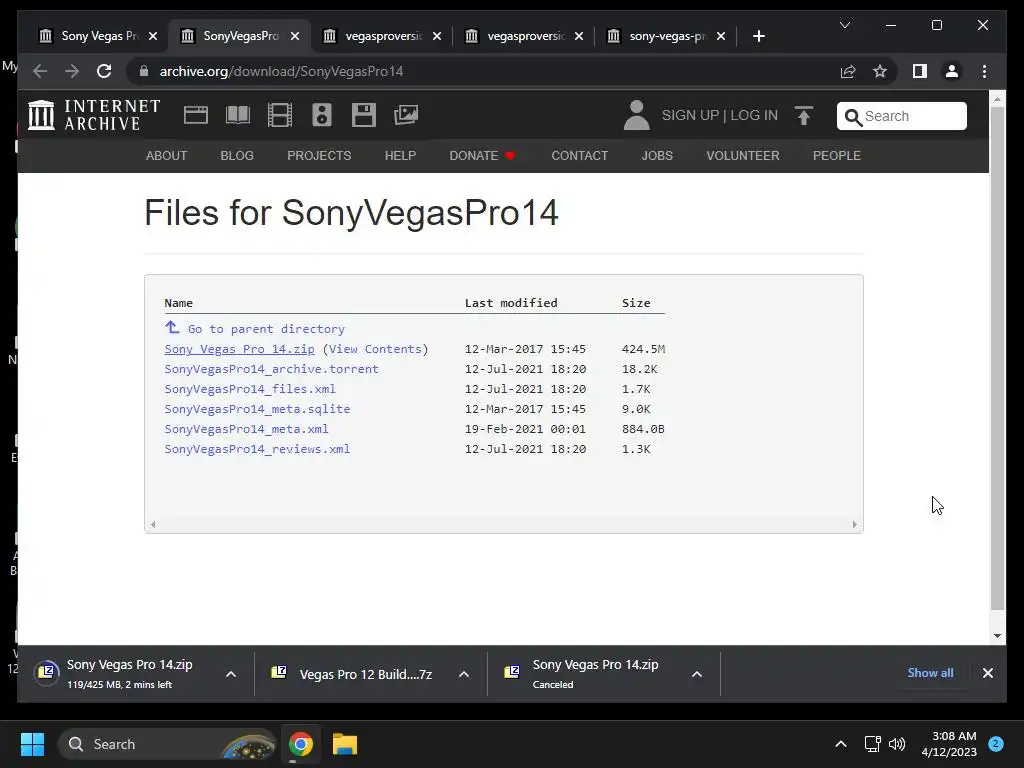This screenshot has height=768, width=1024.
Task: Click Show all downloads button
Action: click(930, 673)
